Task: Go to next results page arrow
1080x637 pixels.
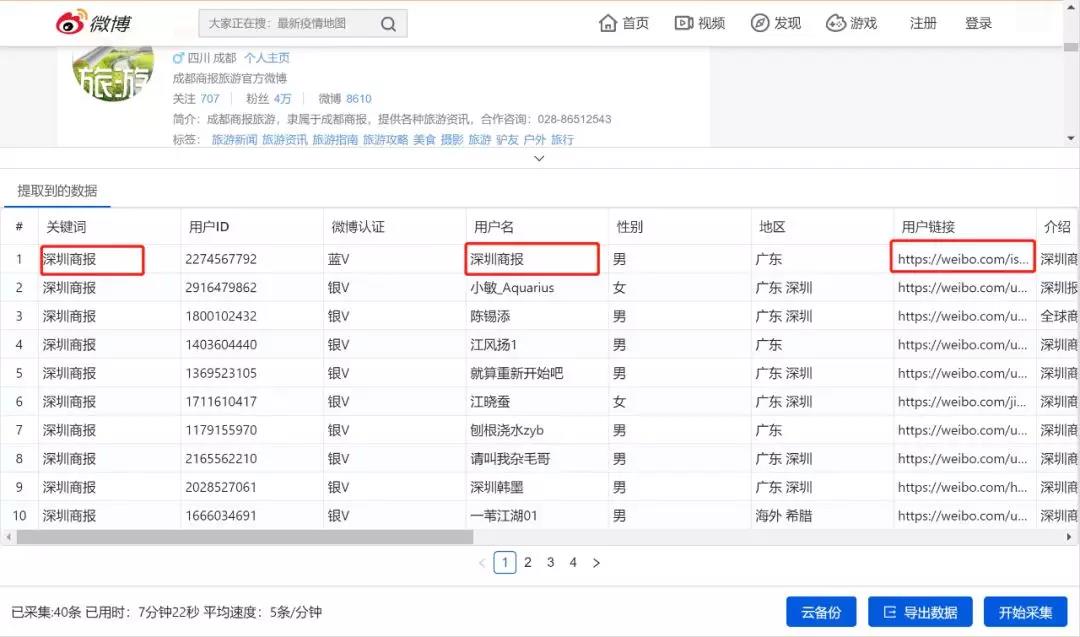Action: point(596,563)
